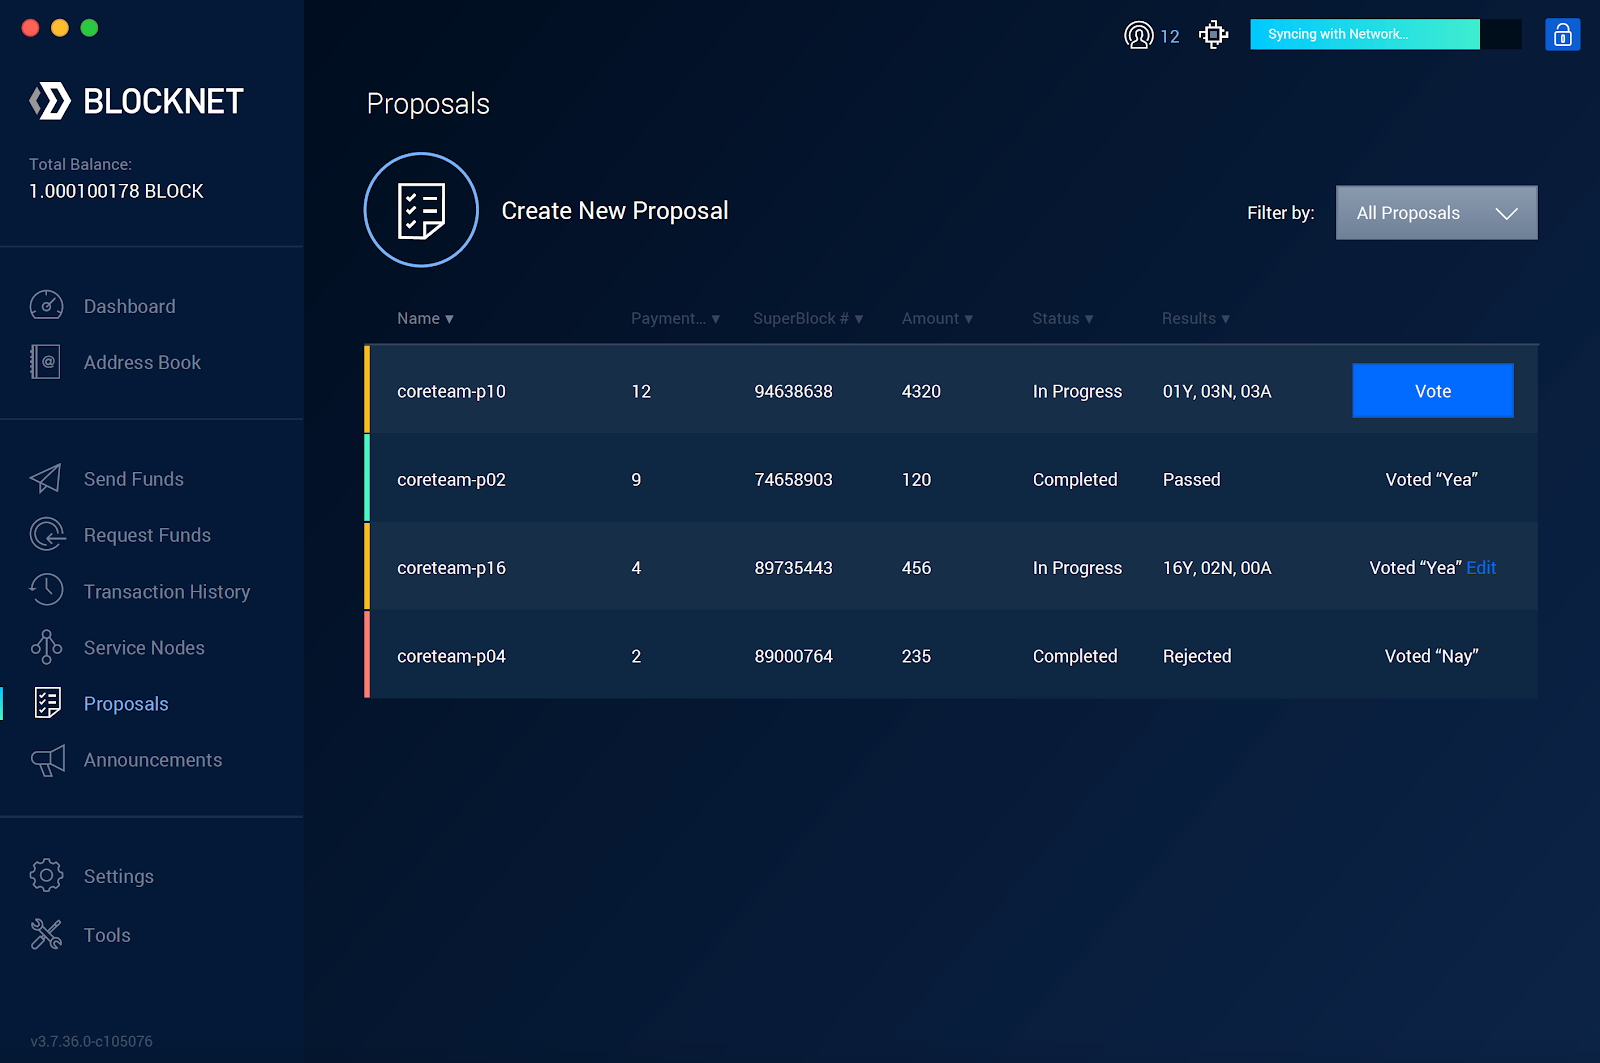Image resolution: width=1600 pixels, height=1063 pixels.
Task: Click the network chip status icon
Action: 1214,35
